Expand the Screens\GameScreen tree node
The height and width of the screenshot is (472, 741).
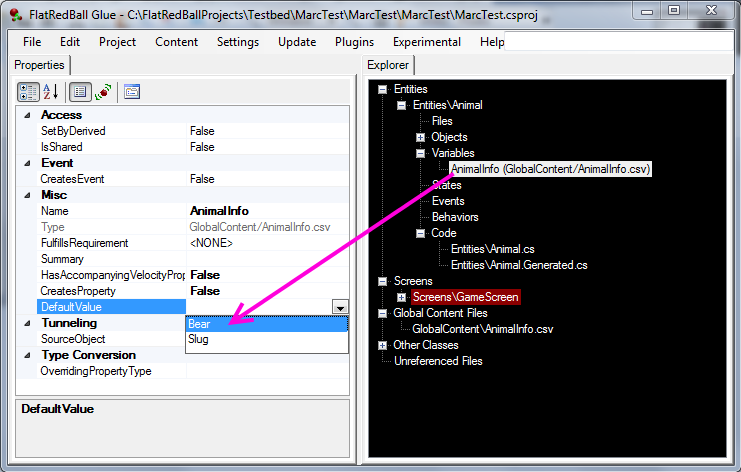click(402, 297)
